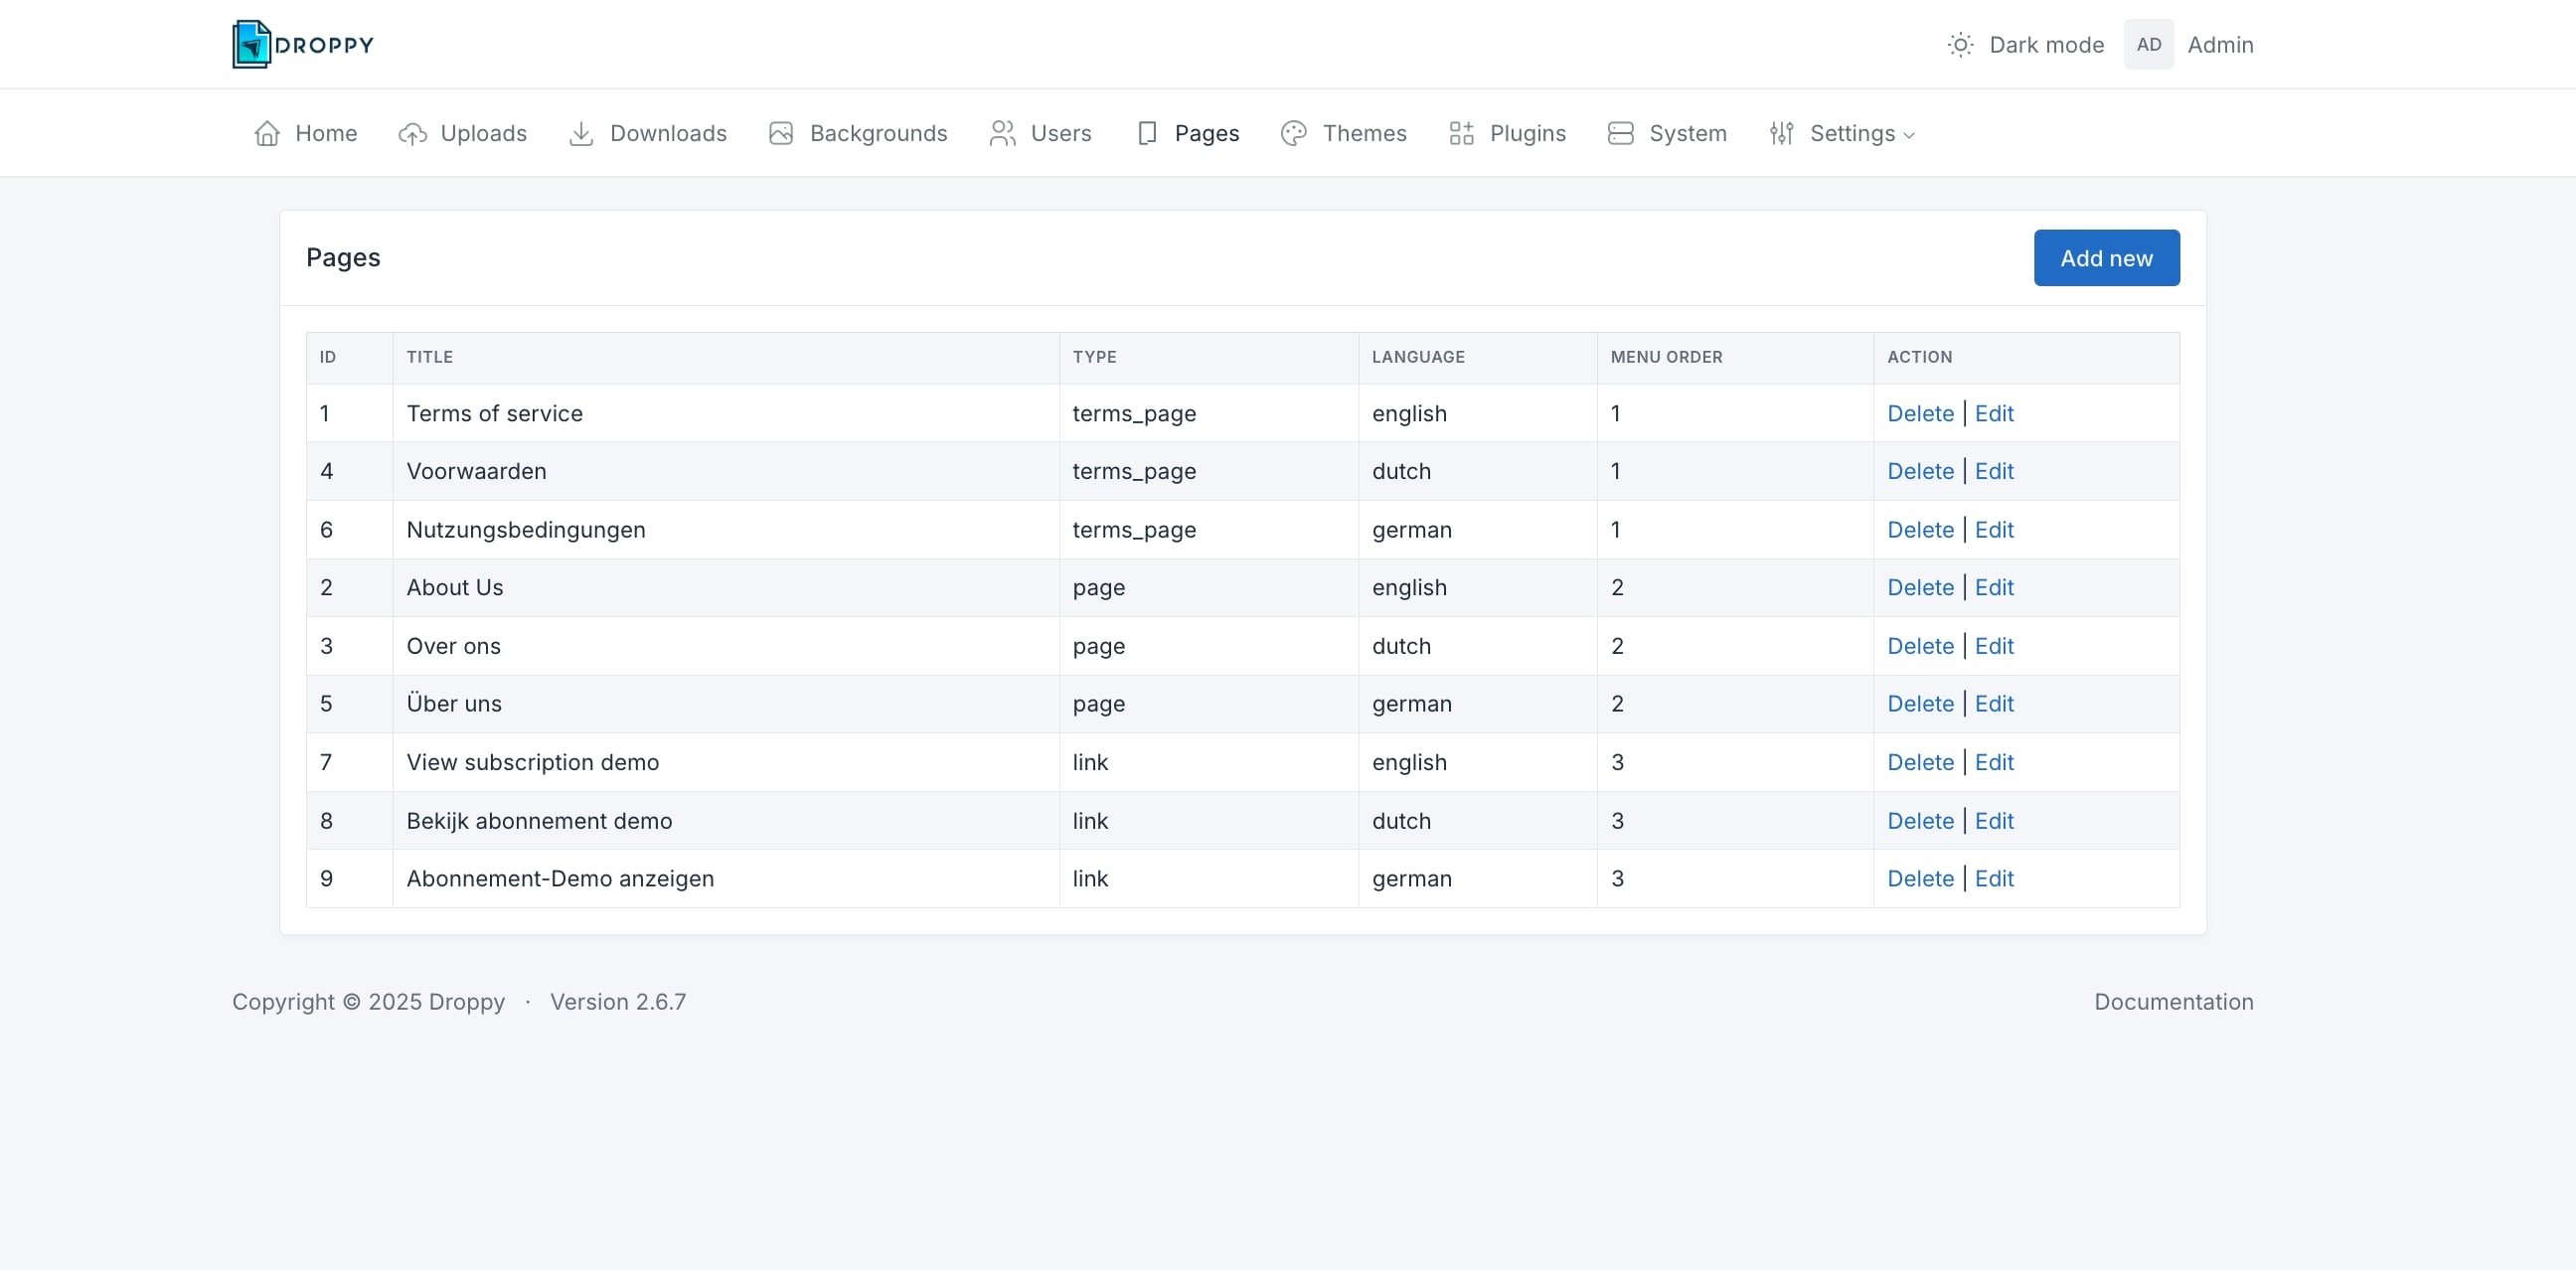Screen dimensions: 2576x1270
Task: Click the Users people icon
Action: tap(1002, 133)
